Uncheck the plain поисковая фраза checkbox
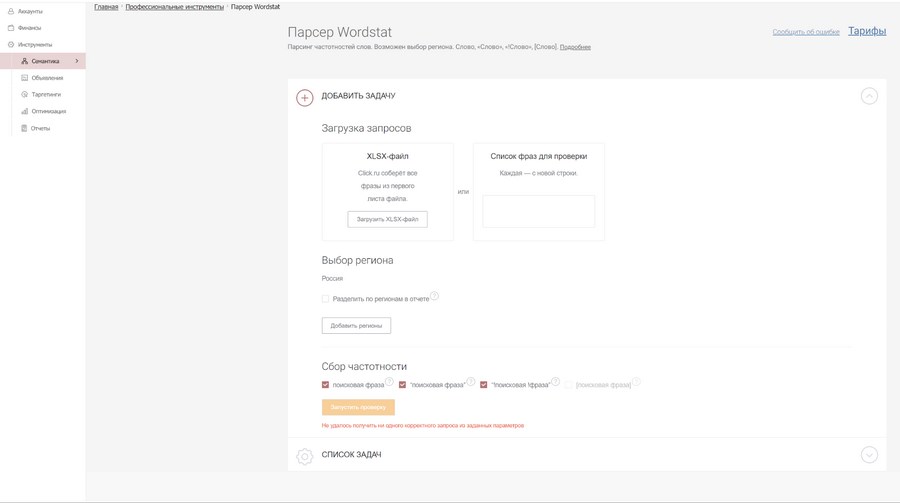The height and width of the screenshot is (503, 900). (x=325, y=385)
